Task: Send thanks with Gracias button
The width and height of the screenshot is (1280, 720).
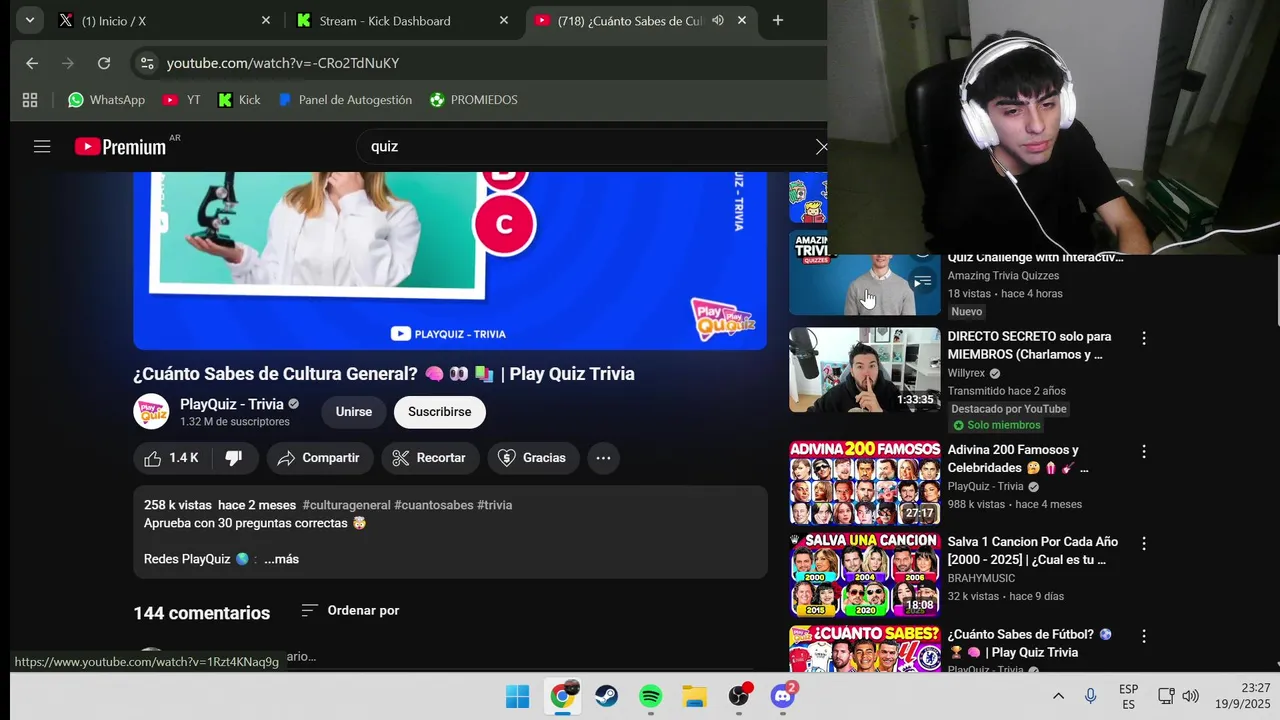Action: click(x=533, y=458)
